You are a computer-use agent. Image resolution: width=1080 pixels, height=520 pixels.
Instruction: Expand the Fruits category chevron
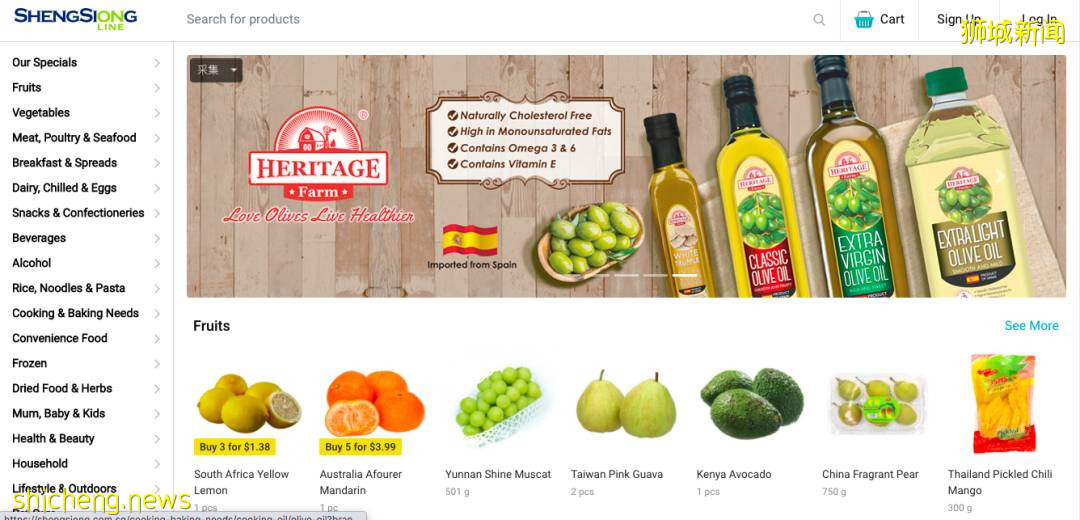pyautogui.click(x=157, y=88)
